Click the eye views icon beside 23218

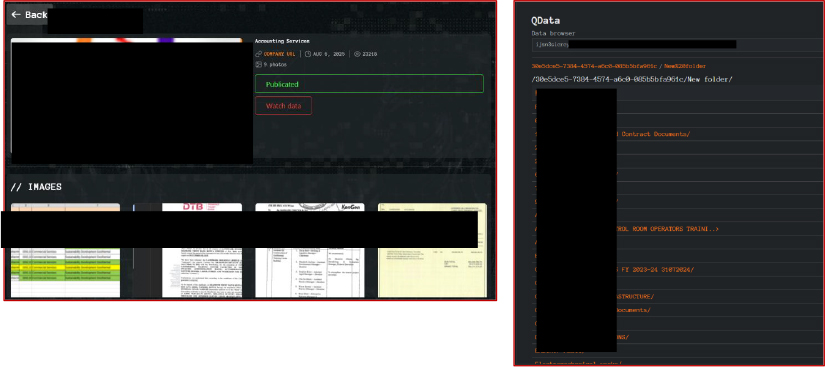(x=357, y=54)
